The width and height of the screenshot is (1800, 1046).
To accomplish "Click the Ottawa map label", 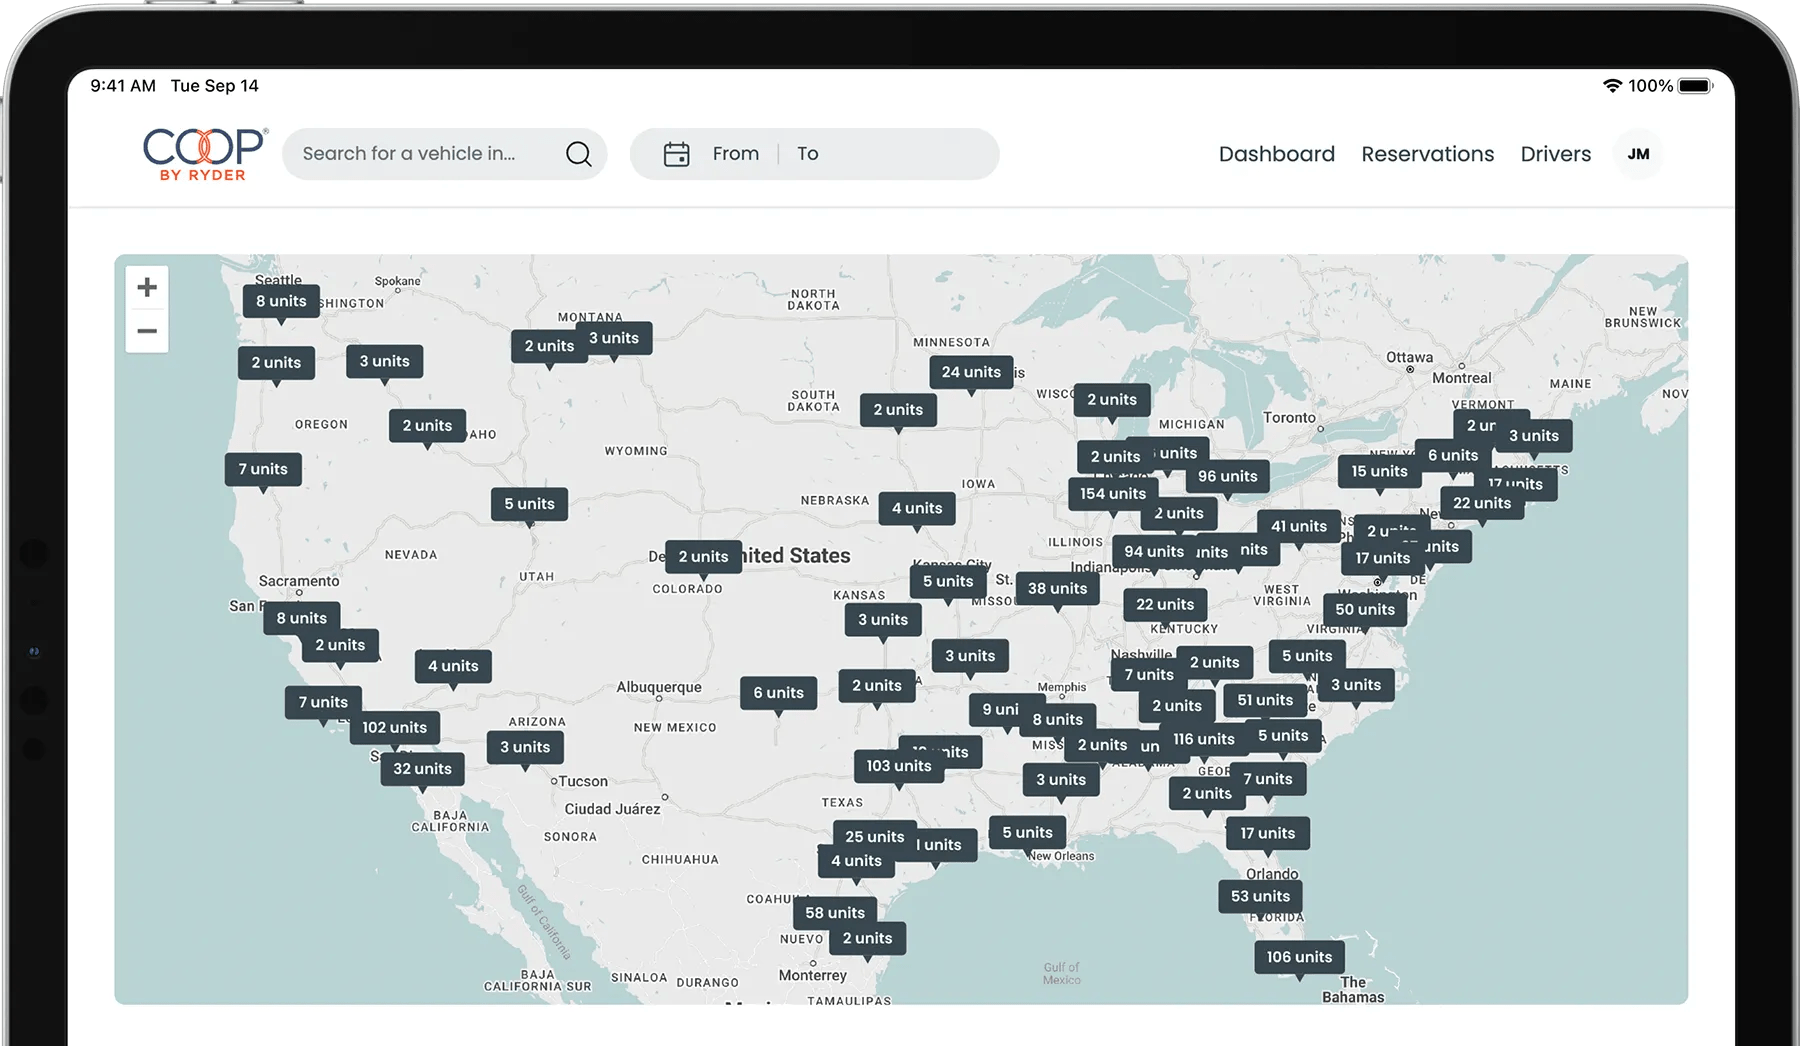I will (x=1409, y=358).
